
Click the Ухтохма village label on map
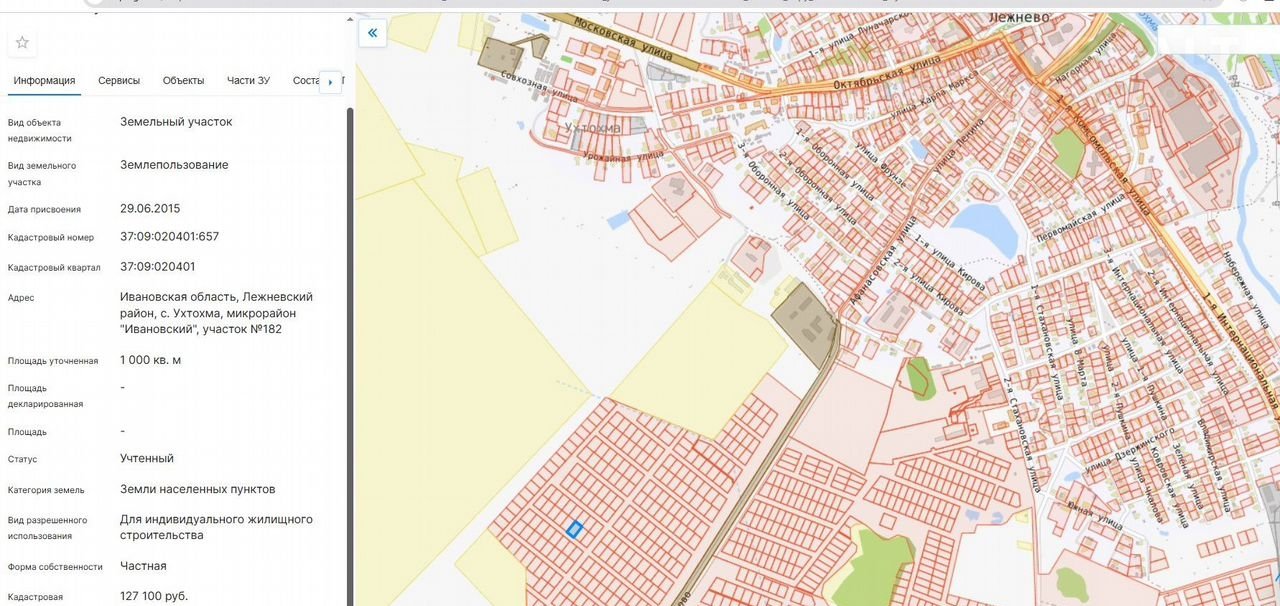[x=592, y=128]
